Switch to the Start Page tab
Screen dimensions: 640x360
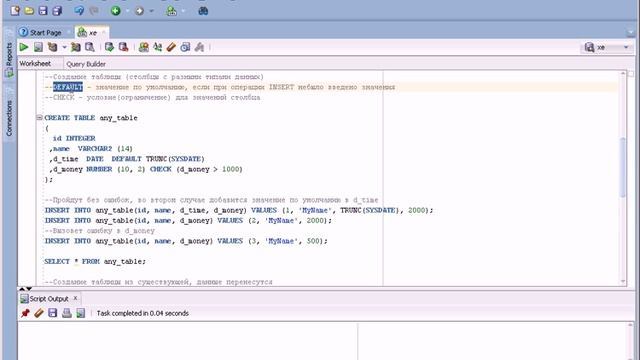click(x=41, y=32)
